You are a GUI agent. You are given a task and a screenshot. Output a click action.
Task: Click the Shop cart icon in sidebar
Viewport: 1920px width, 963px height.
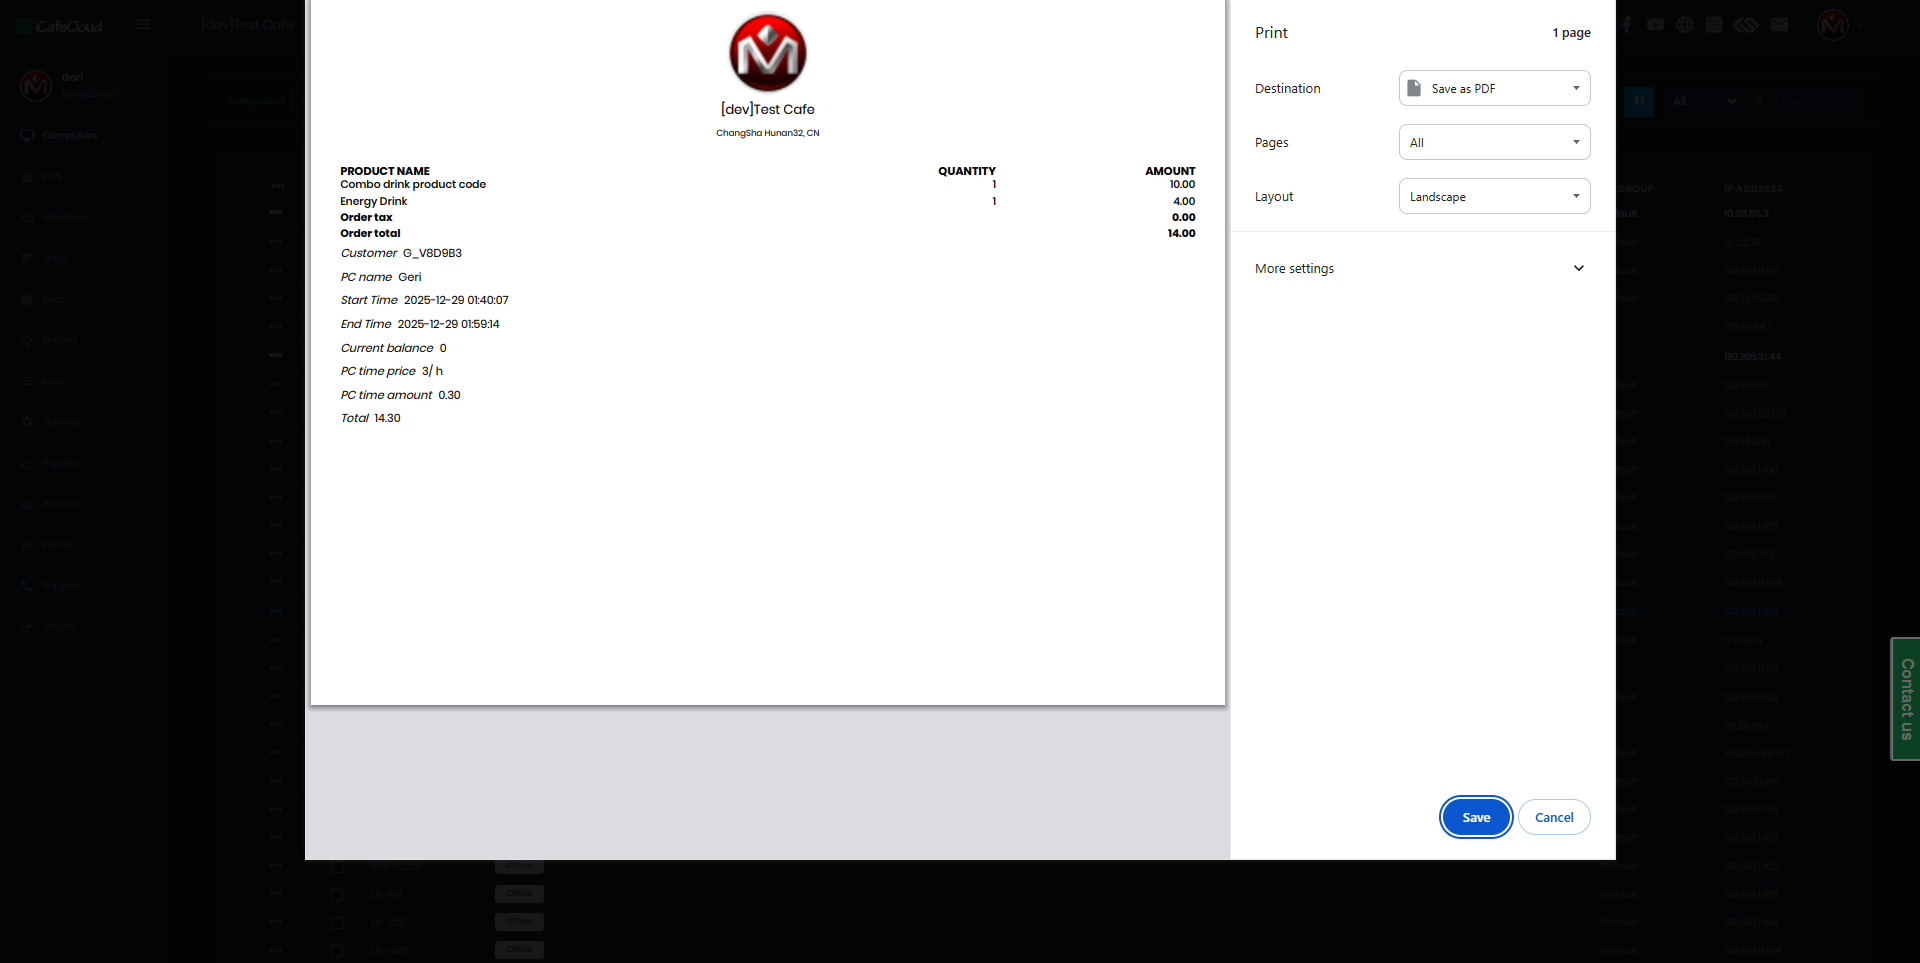click(27, 259)
